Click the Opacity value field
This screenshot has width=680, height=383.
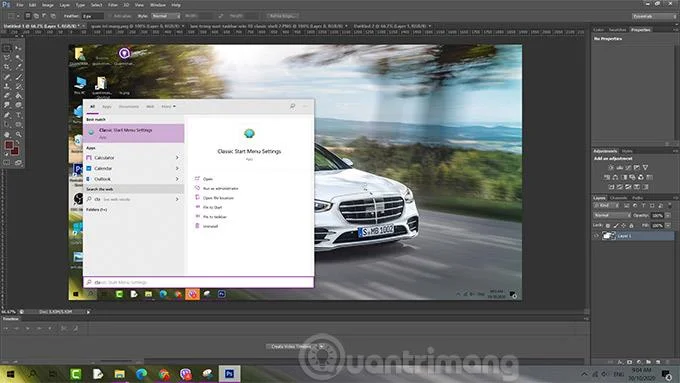[x=657, y=216]
